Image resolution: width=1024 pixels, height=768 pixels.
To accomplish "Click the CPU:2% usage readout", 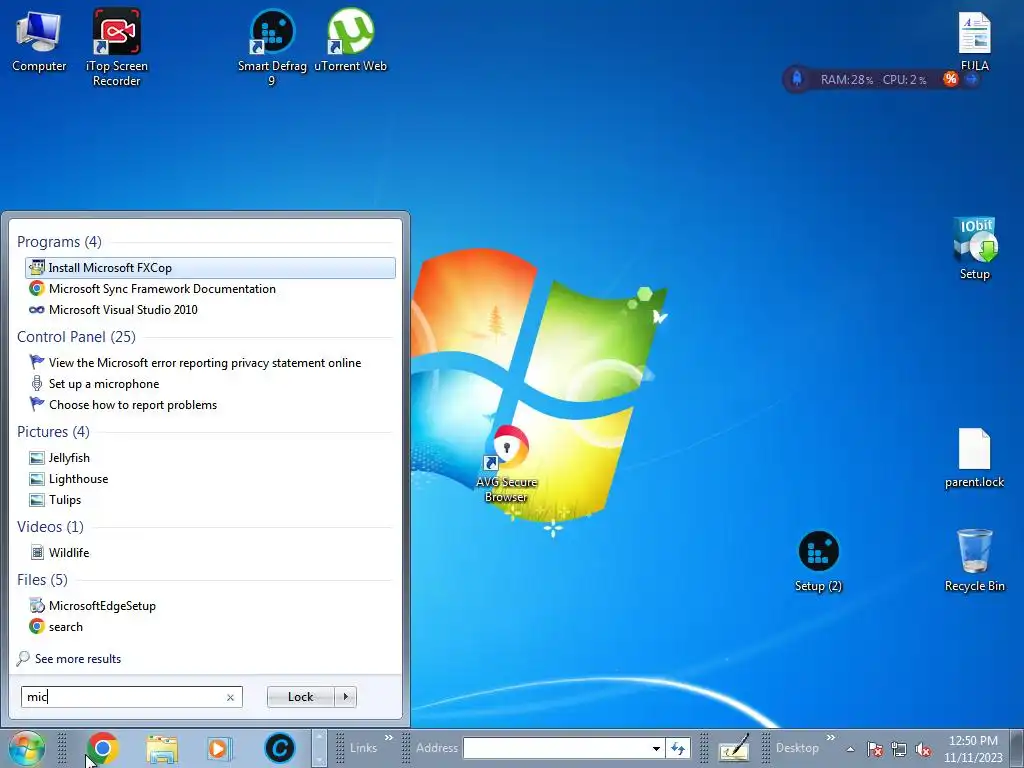I will (x=904, y=80).
